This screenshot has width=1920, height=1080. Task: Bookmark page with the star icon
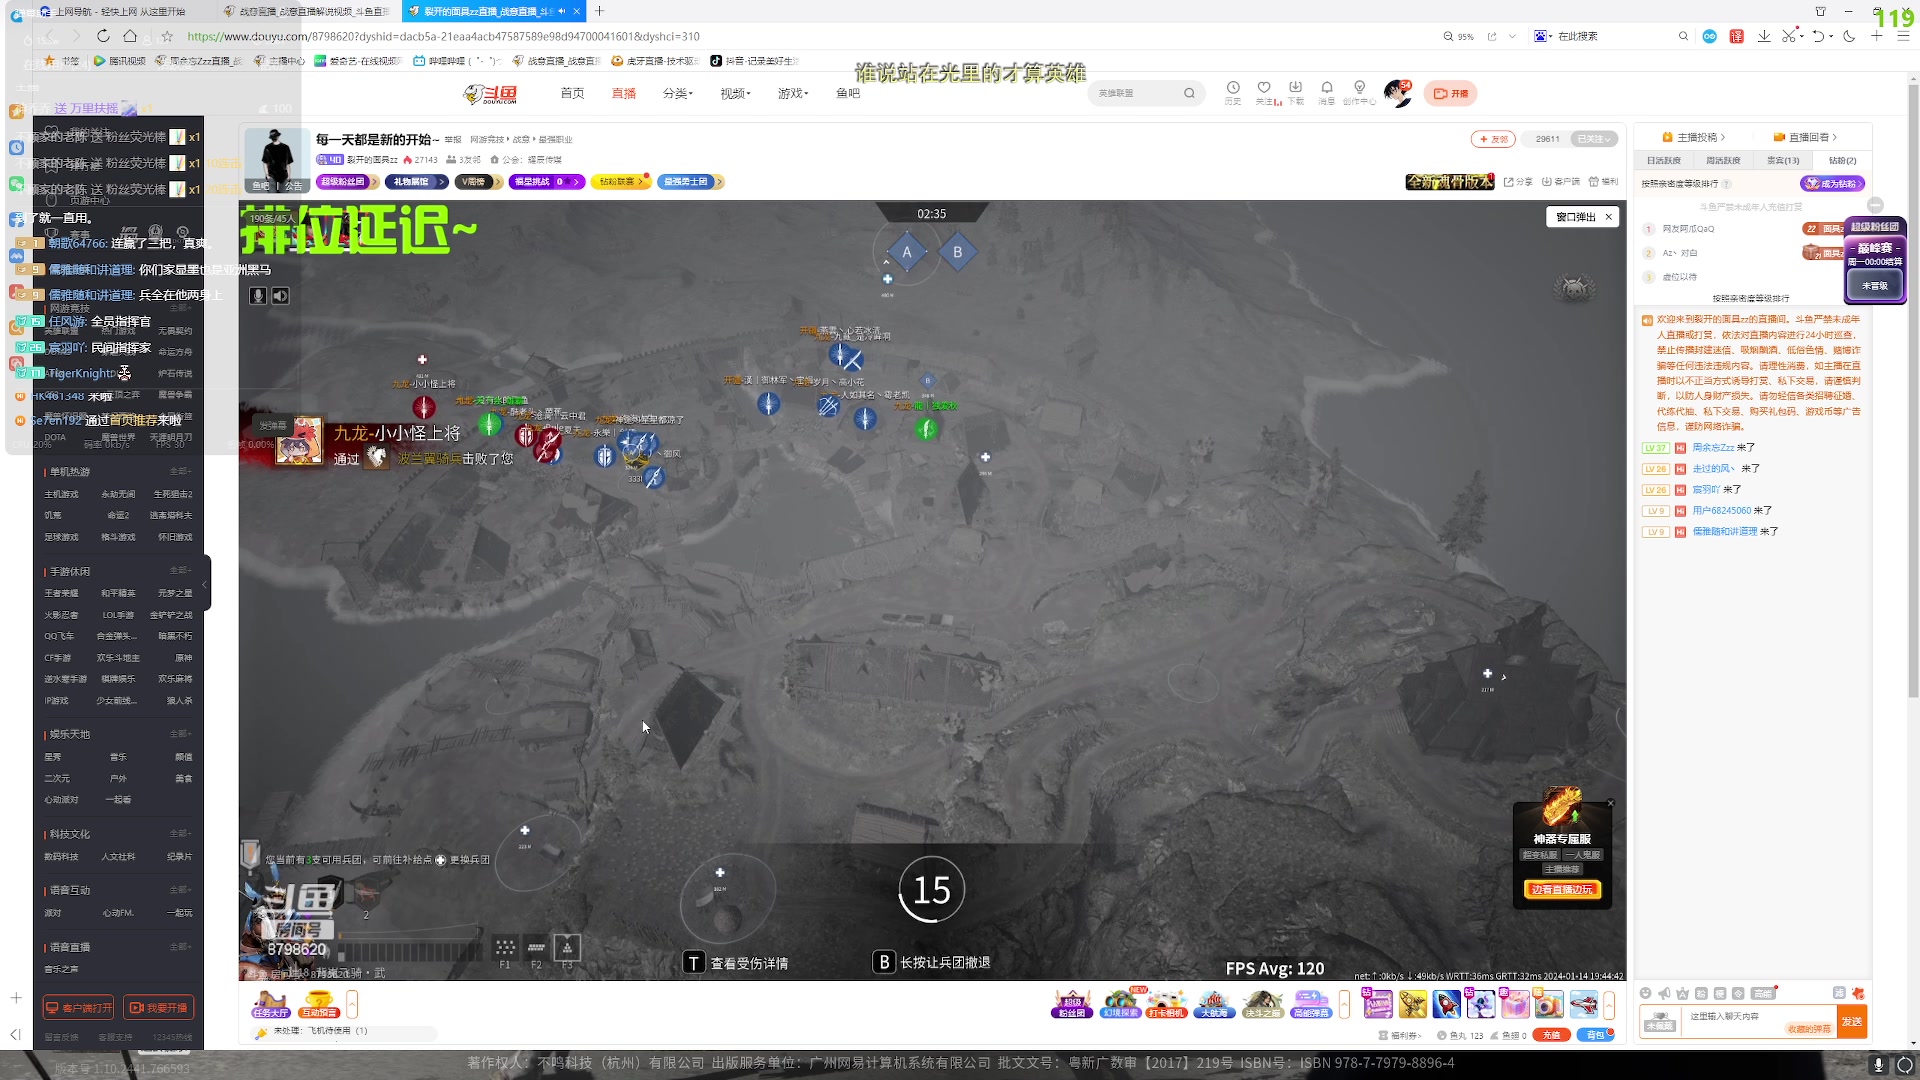pos(167,36)
